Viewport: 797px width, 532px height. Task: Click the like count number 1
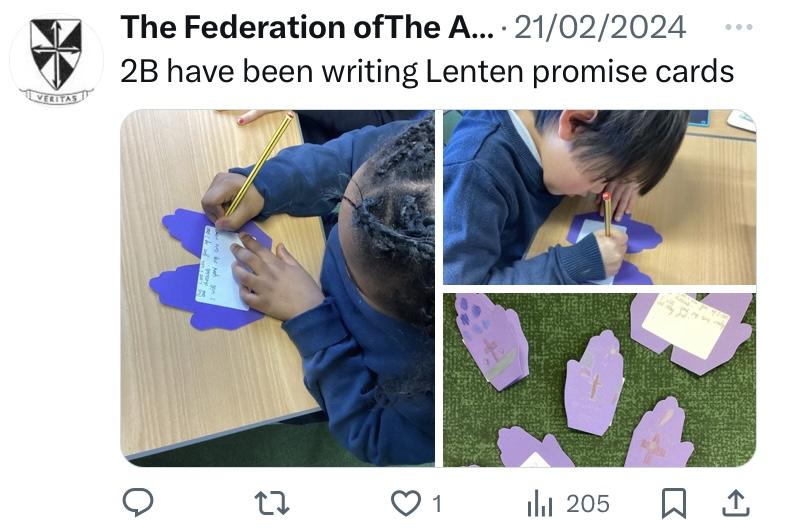[x=437, y=504]
